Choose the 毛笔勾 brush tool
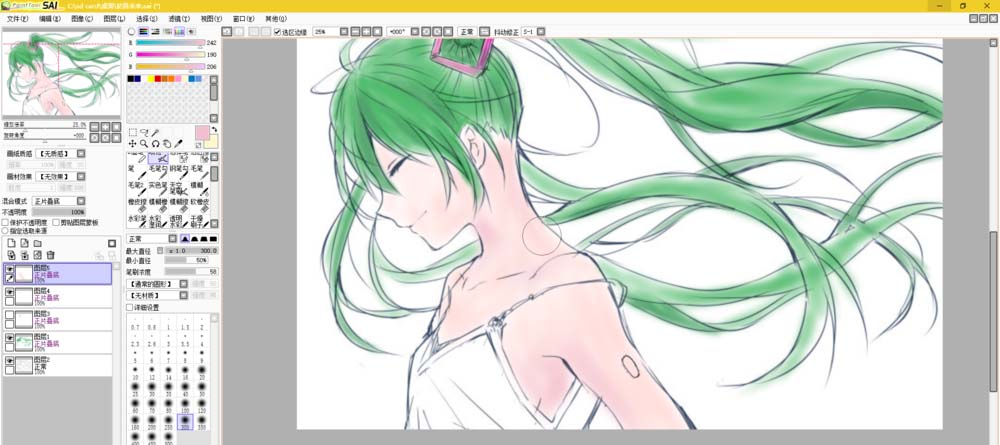This screenshot has width=1000, height=445. [x=159, y=171]
